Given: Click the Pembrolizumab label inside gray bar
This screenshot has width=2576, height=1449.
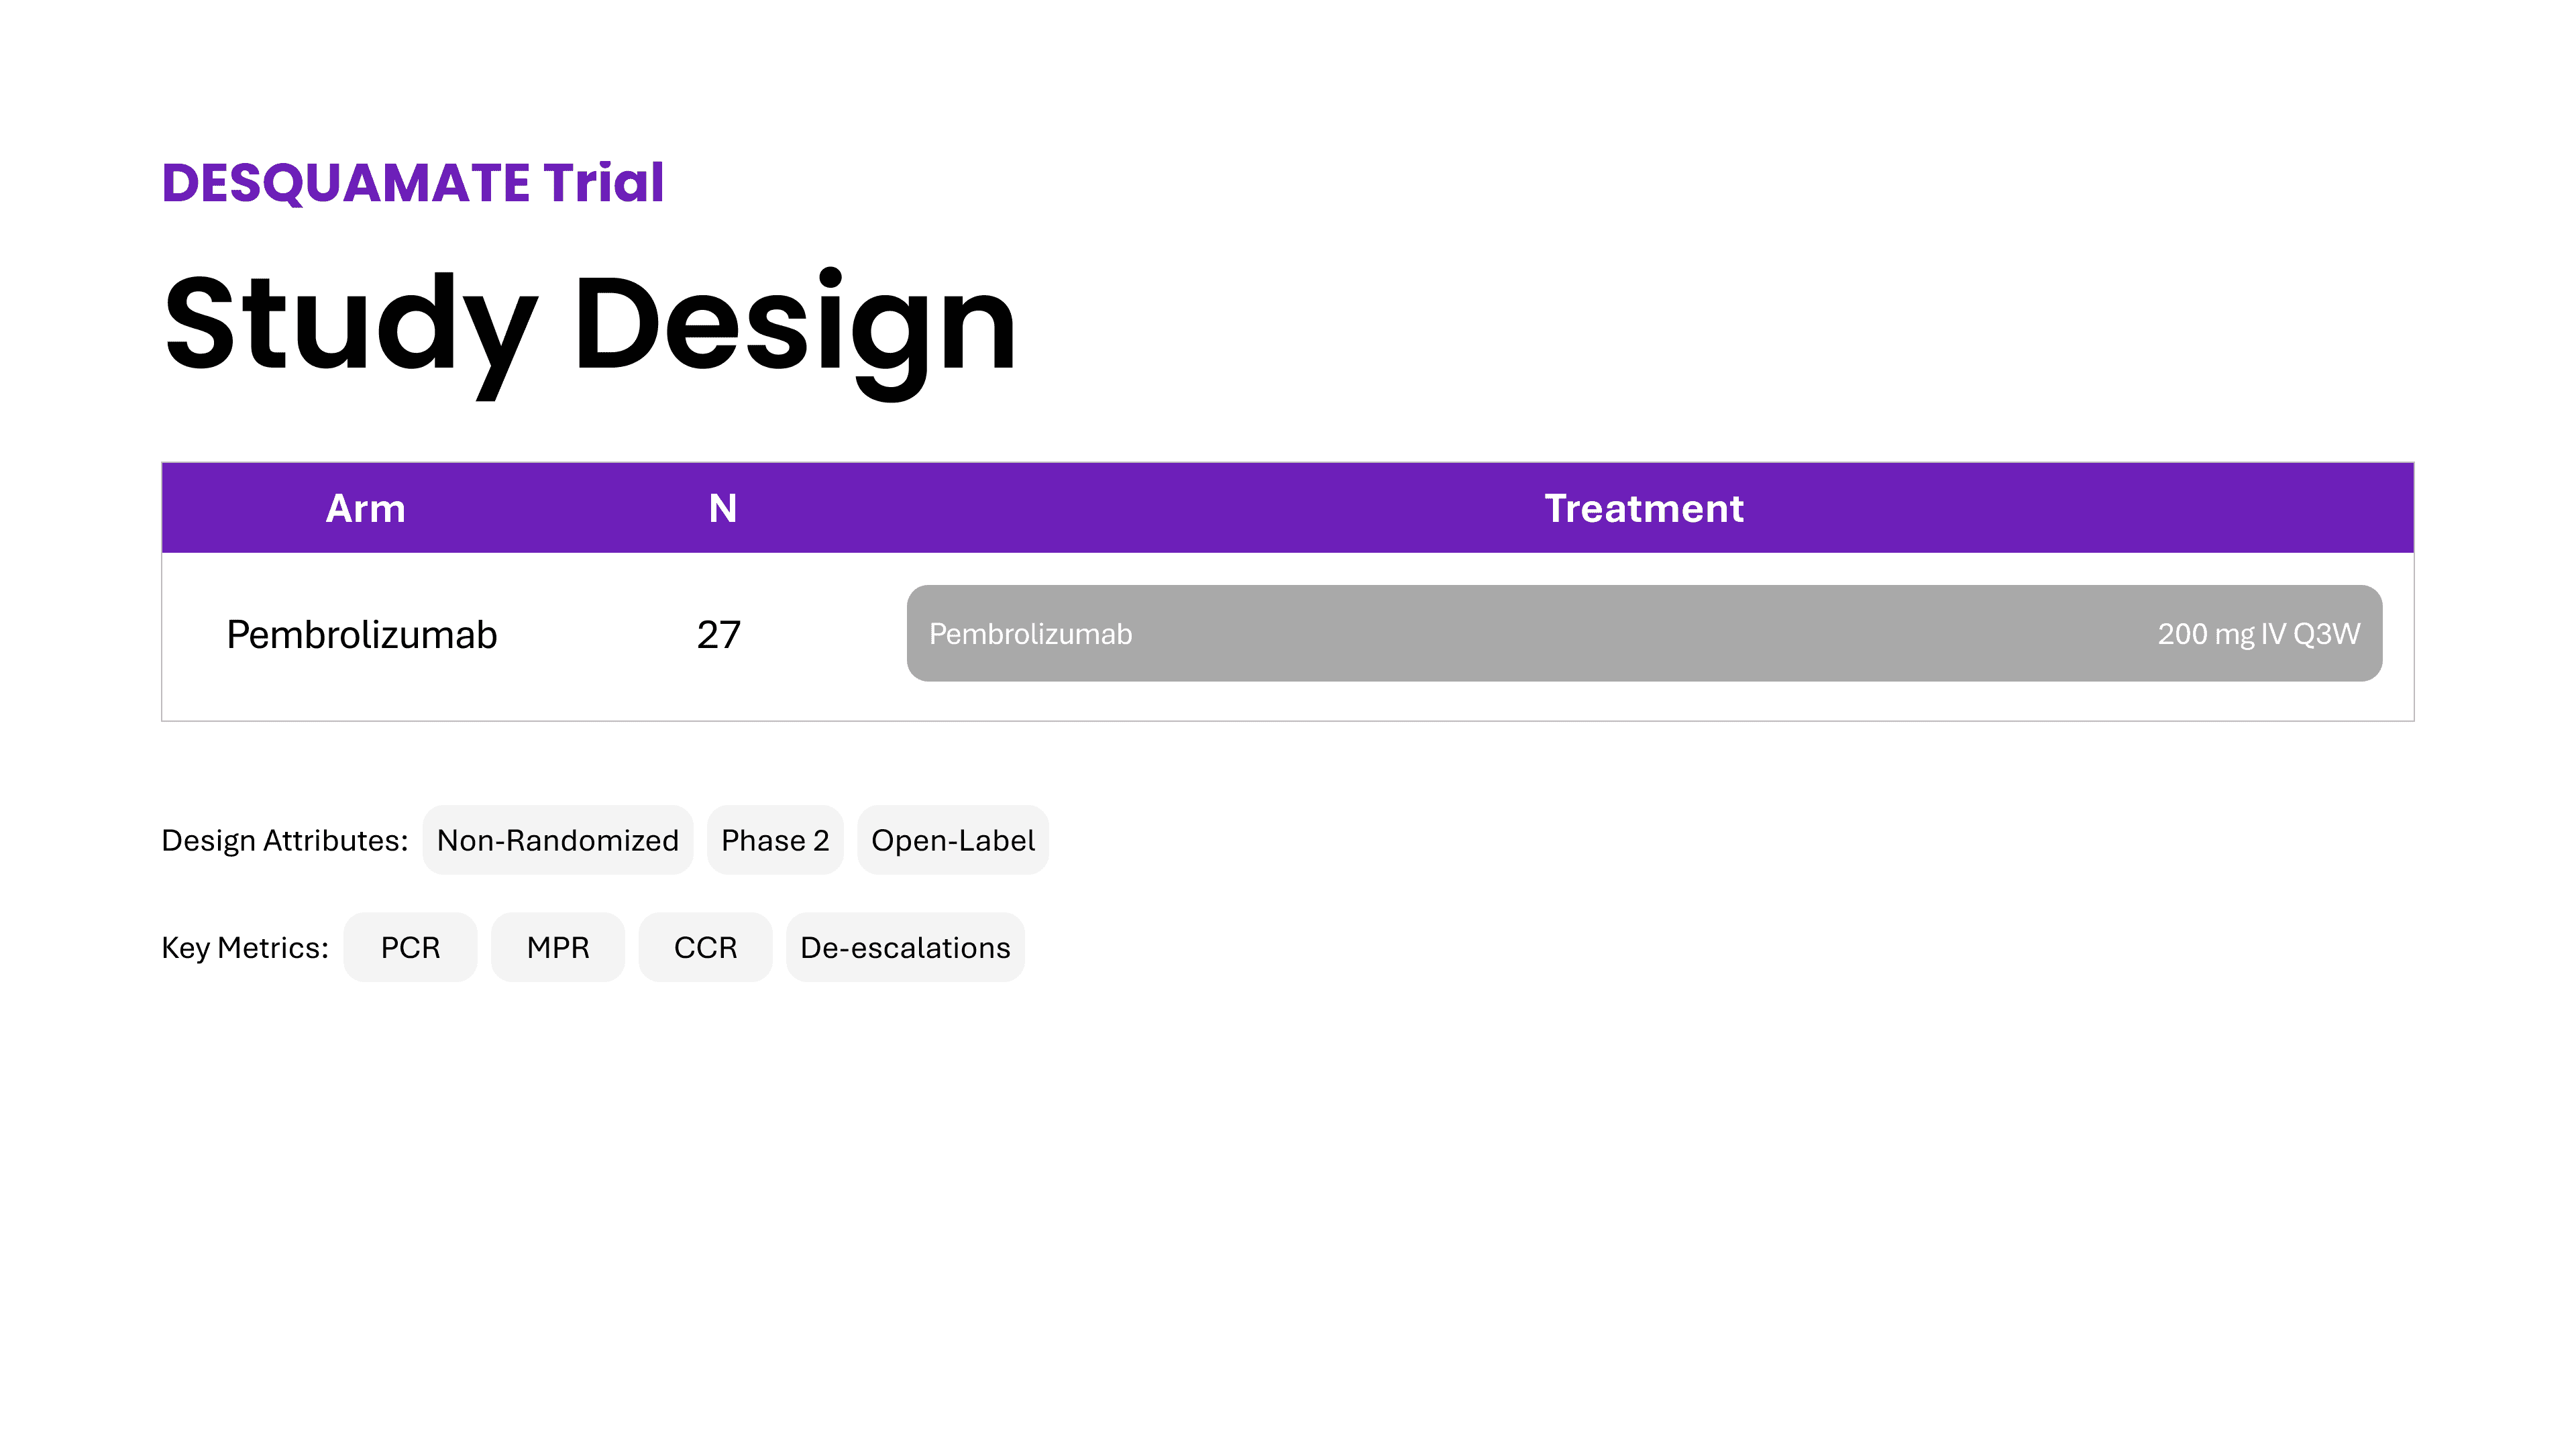Looking at the screenshot, I should point(1030,634).
